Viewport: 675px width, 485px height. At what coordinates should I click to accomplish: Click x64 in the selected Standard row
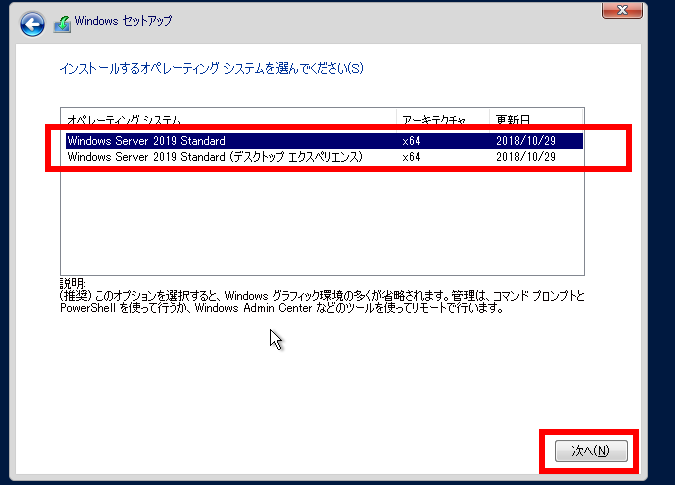[x=411, y=141]
